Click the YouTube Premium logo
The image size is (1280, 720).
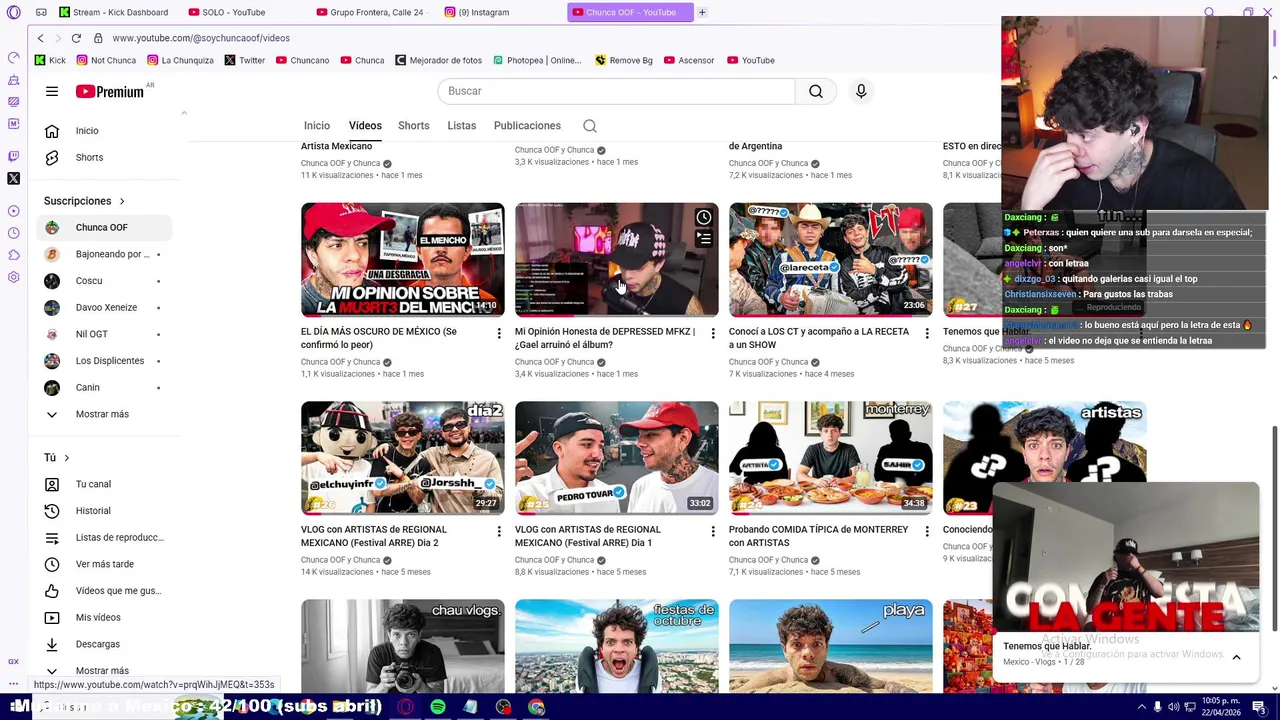click(x=110, y=91)
